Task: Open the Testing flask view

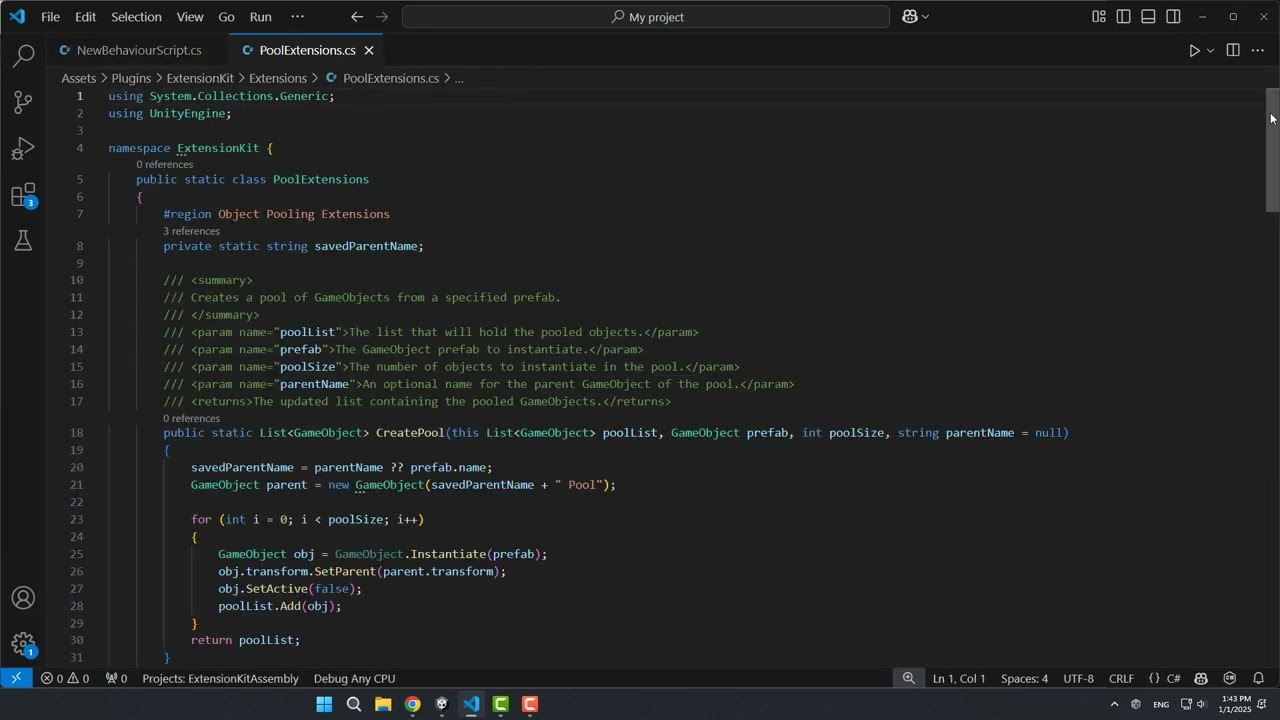Action: pyautogui.click(x=23, y=241)
